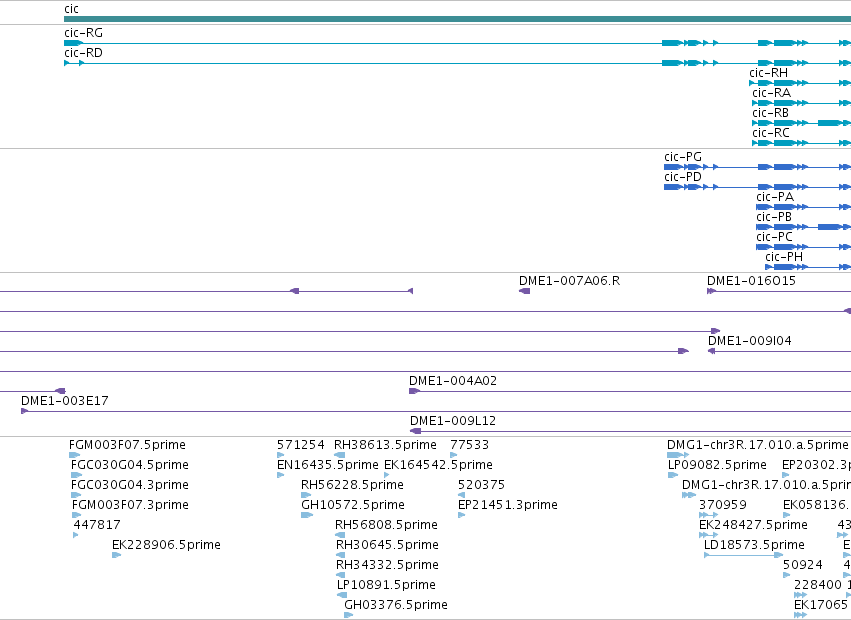Image resolution: width=851 pixels, height=620 pixels.
Task: Select the RH30645.5prime EST label
Action: [x=388, y=545]
